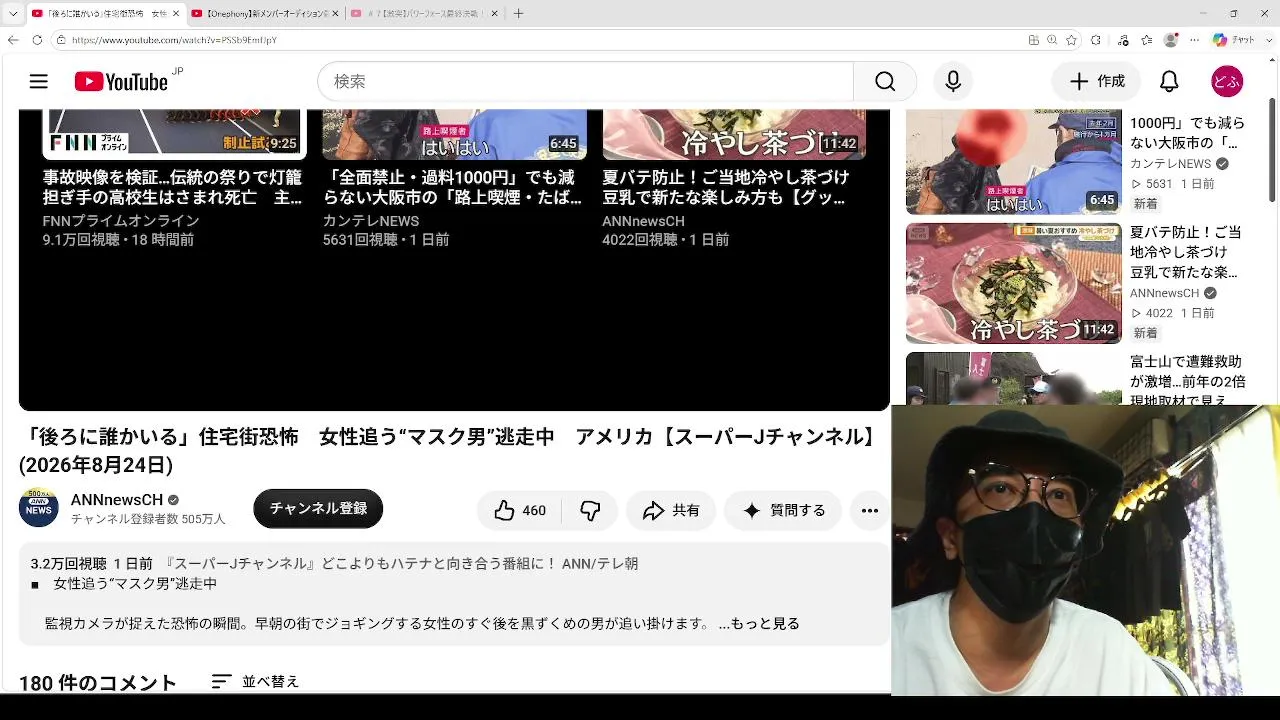This screenshot has width=1280, height=720.
Task: Click the magnifier search button
Action: point(885,82)
